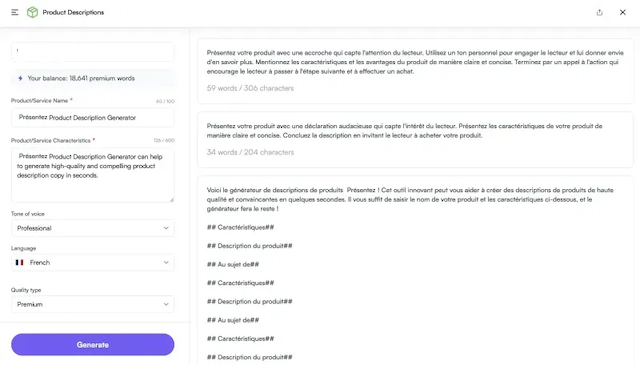Select the 34 words generated result card

tap(415, 140)
